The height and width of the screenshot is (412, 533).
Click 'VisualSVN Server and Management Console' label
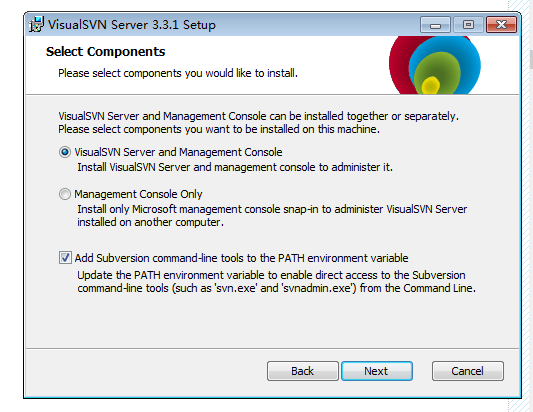coord(178,152)
